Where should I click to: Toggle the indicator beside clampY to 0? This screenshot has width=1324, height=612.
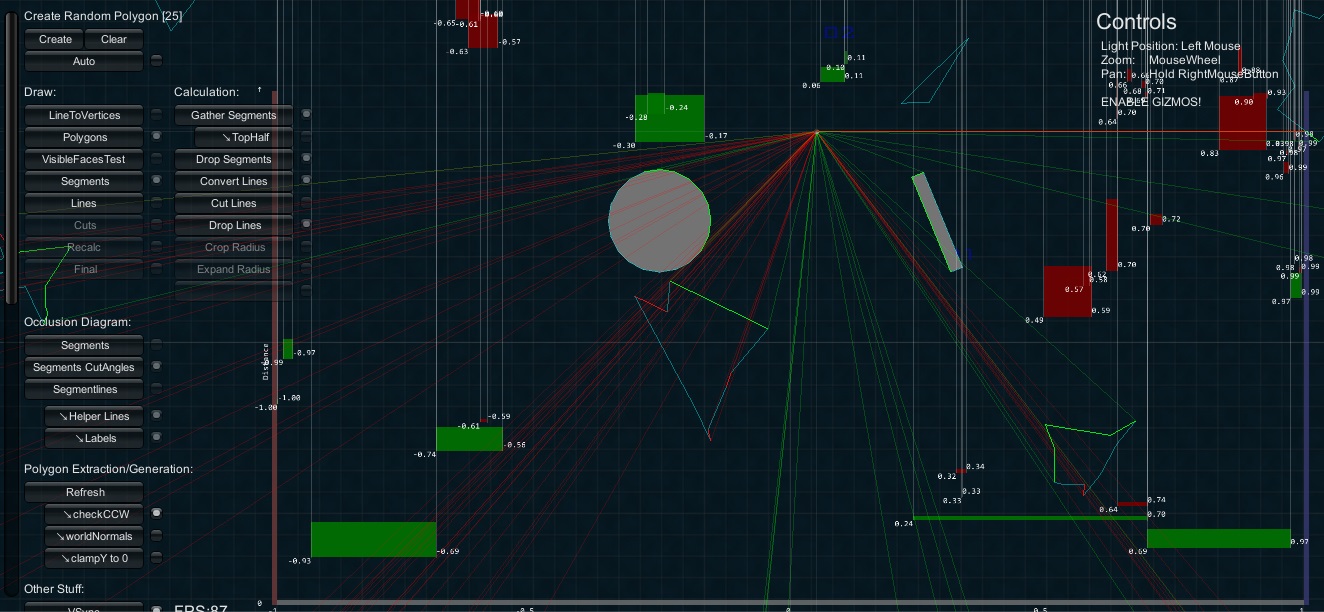pyautogui.click(x=156, y=558)
